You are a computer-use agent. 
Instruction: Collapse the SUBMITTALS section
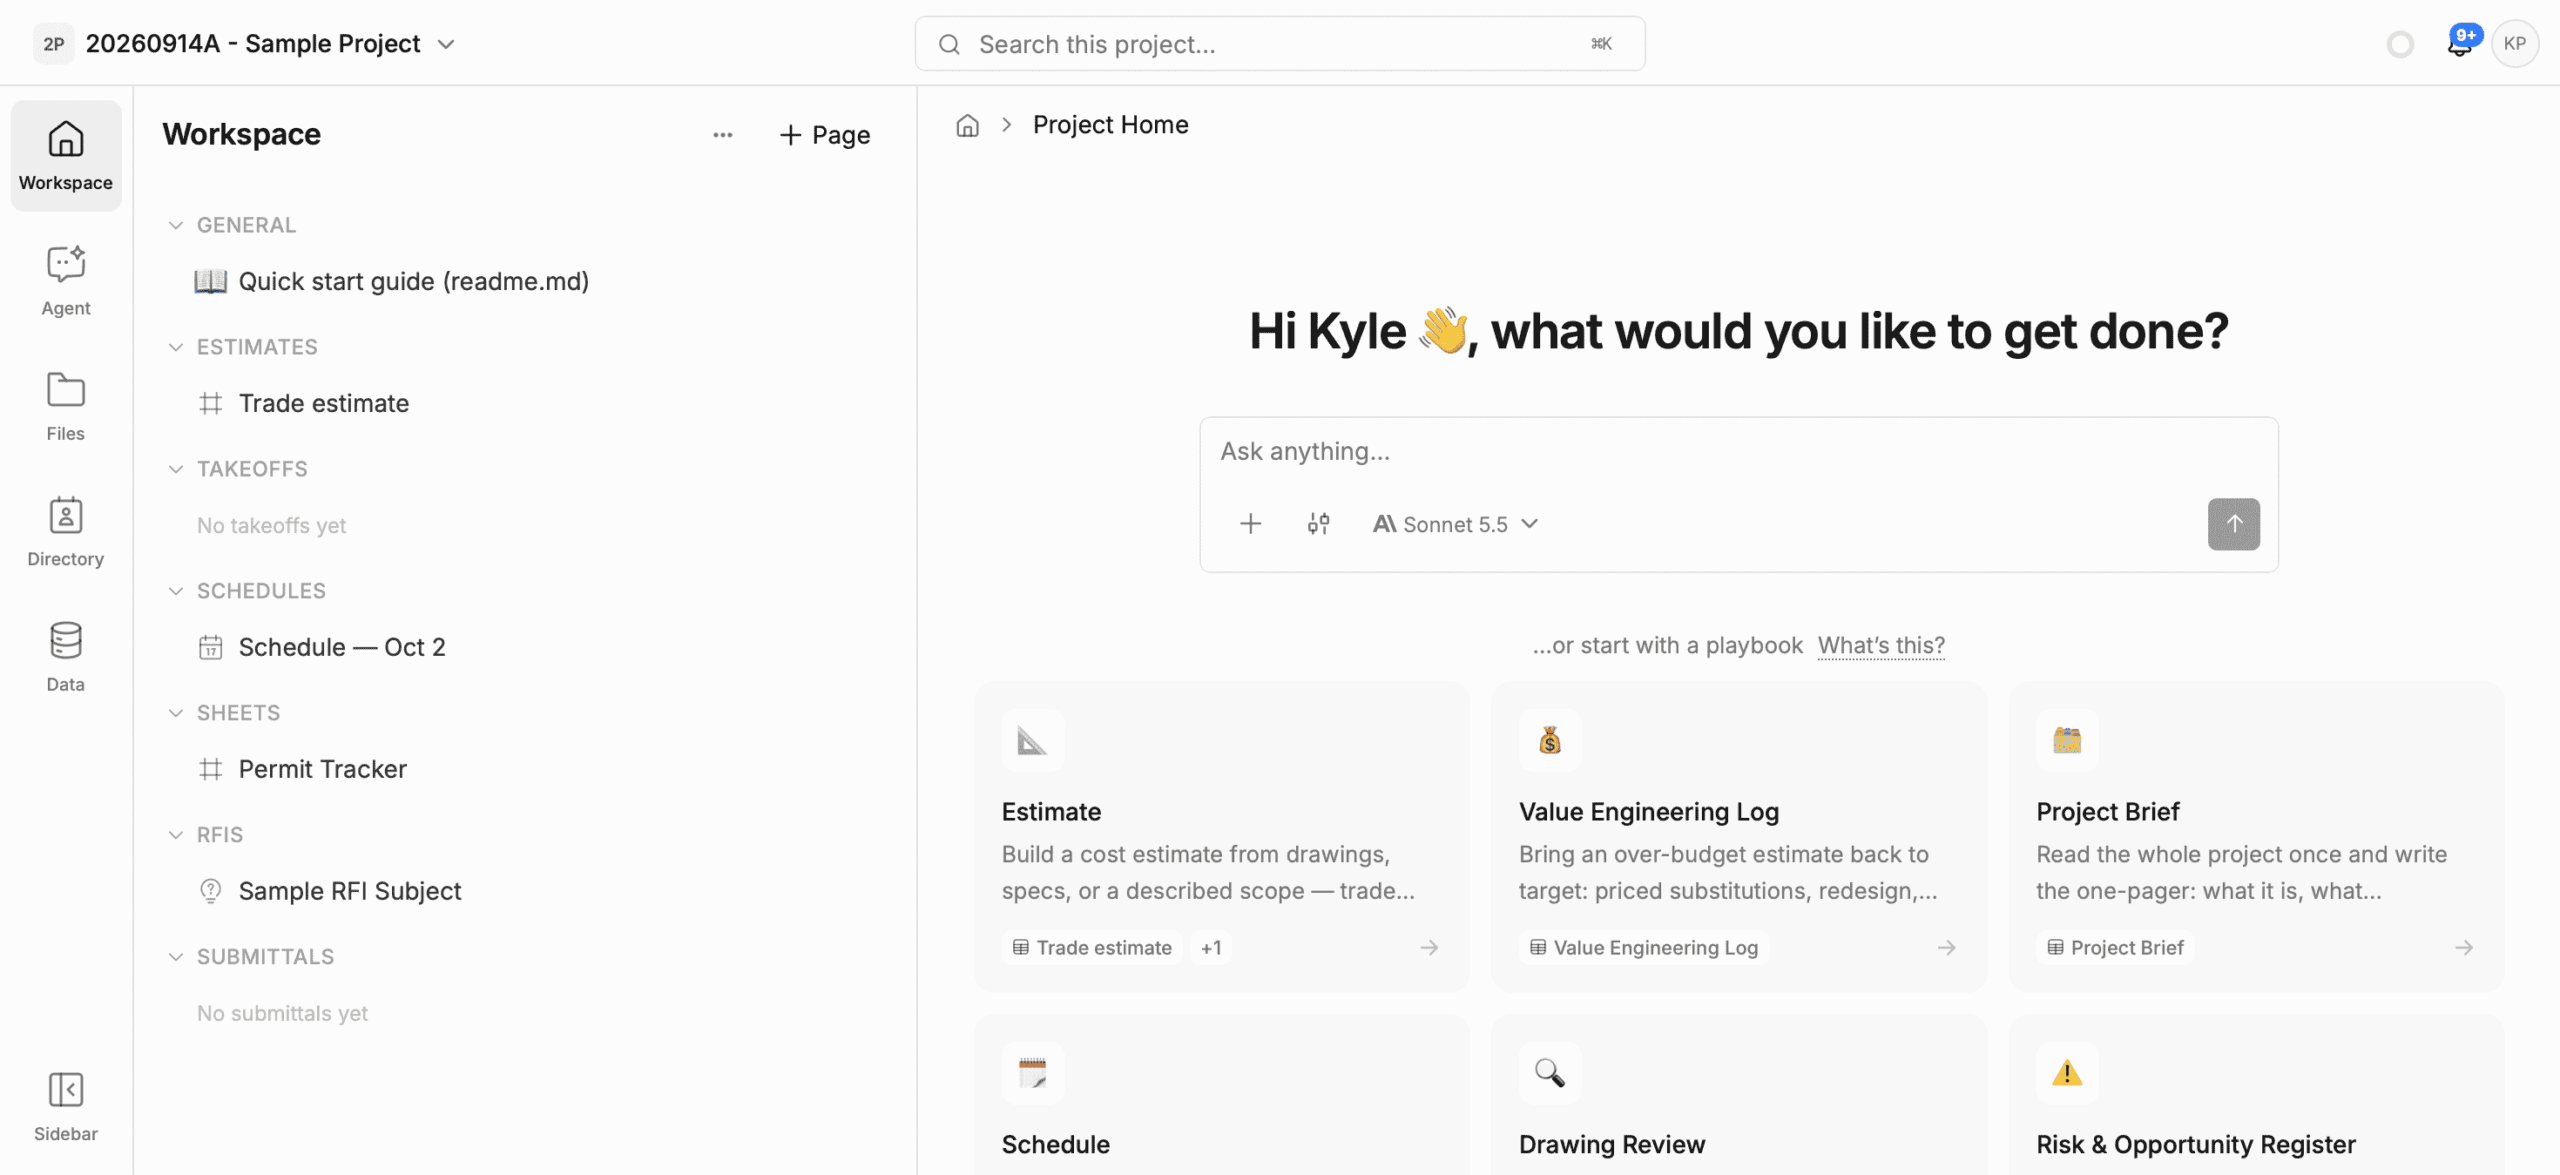tap(176, 957)
